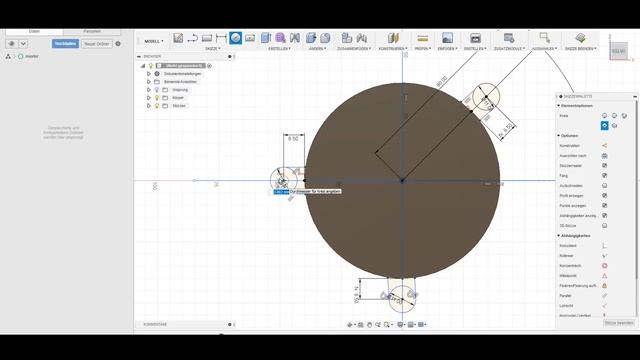Click the Fillet icon under Ändern
This screenshot has width=640, height=360.
click(x=325, y=38)
